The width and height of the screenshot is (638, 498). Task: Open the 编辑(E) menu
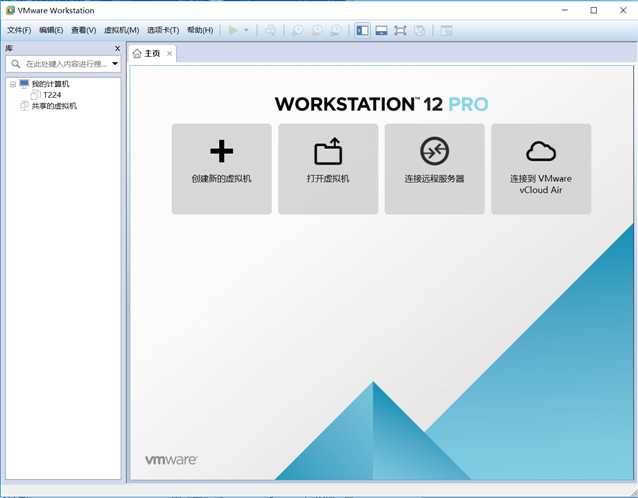(x=51, y=31)
